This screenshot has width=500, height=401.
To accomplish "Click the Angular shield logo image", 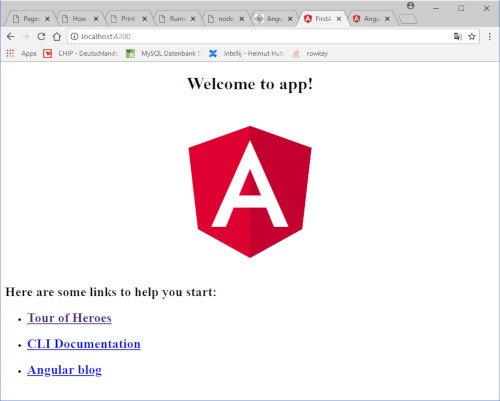I will pyautogui.click(x=250, y=192).
